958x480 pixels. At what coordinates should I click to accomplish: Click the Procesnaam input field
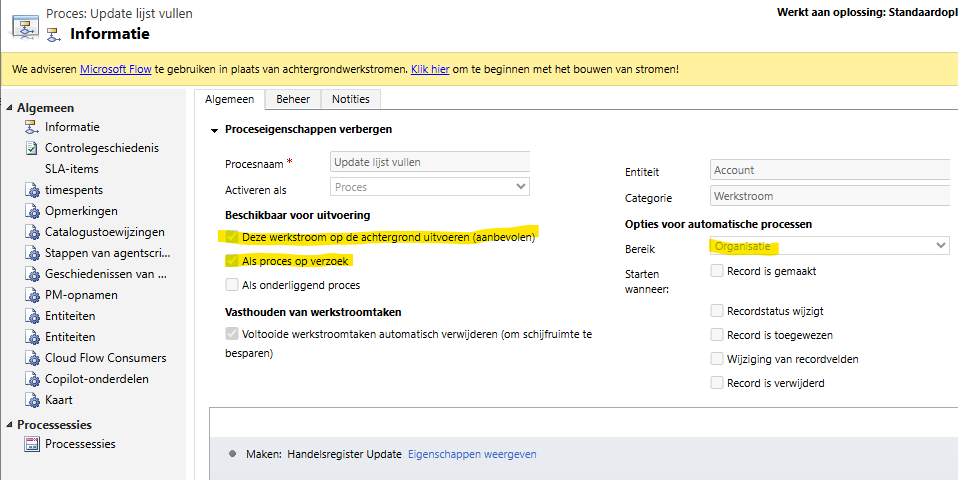(429, 162)
